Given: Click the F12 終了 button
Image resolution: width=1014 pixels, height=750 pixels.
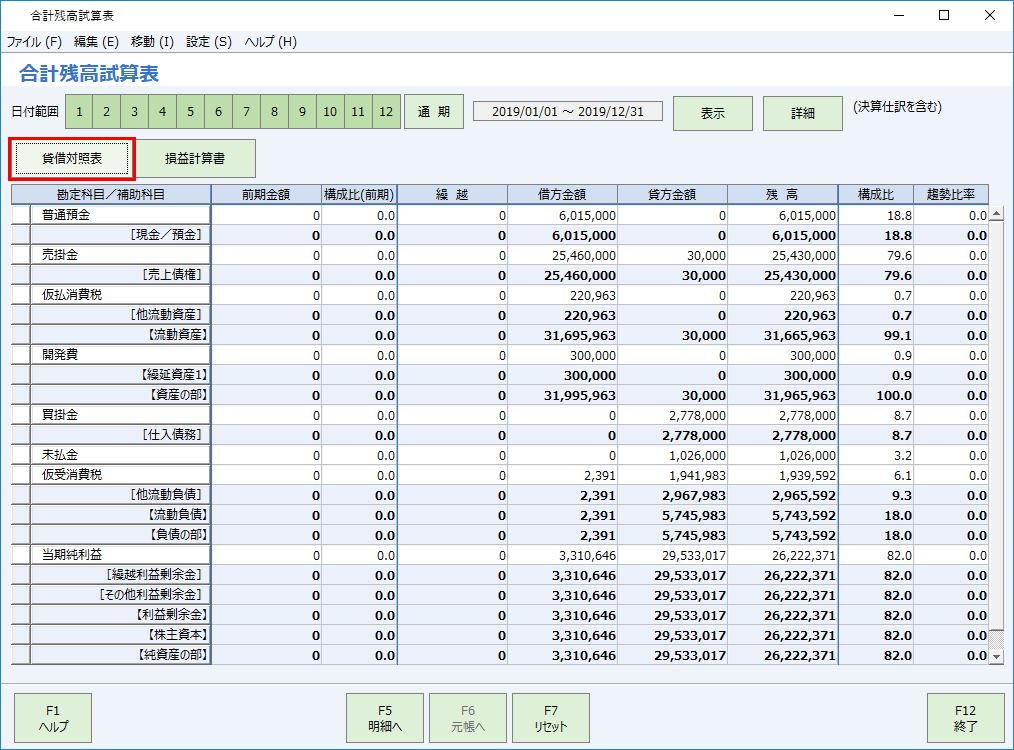Looking at the screenshot, I should point(964,718).
